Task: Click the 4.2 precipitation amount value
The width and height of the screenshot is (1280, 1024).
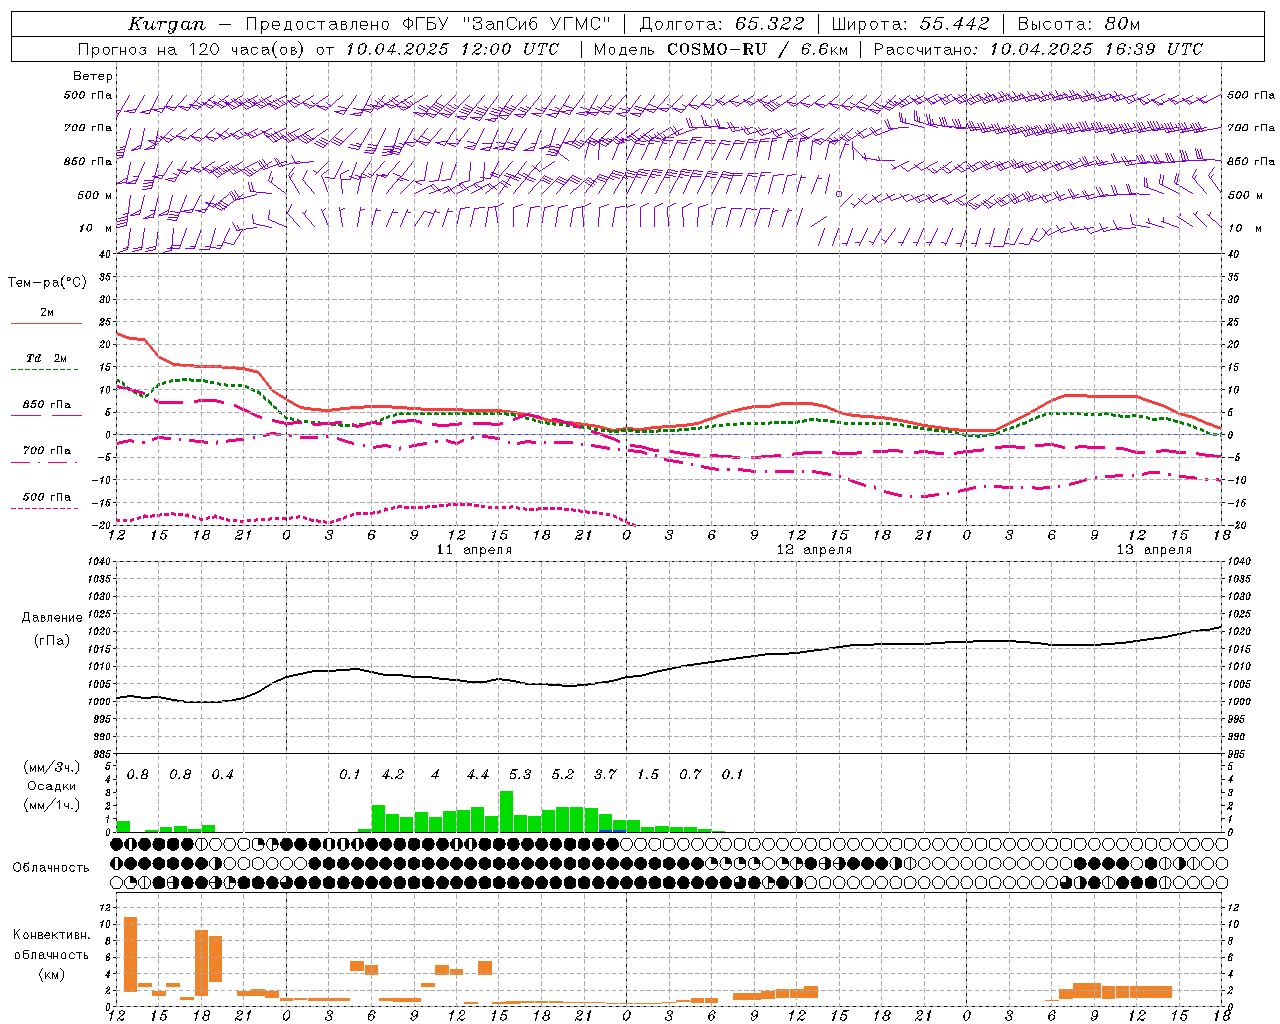Action: click(393, 775)
